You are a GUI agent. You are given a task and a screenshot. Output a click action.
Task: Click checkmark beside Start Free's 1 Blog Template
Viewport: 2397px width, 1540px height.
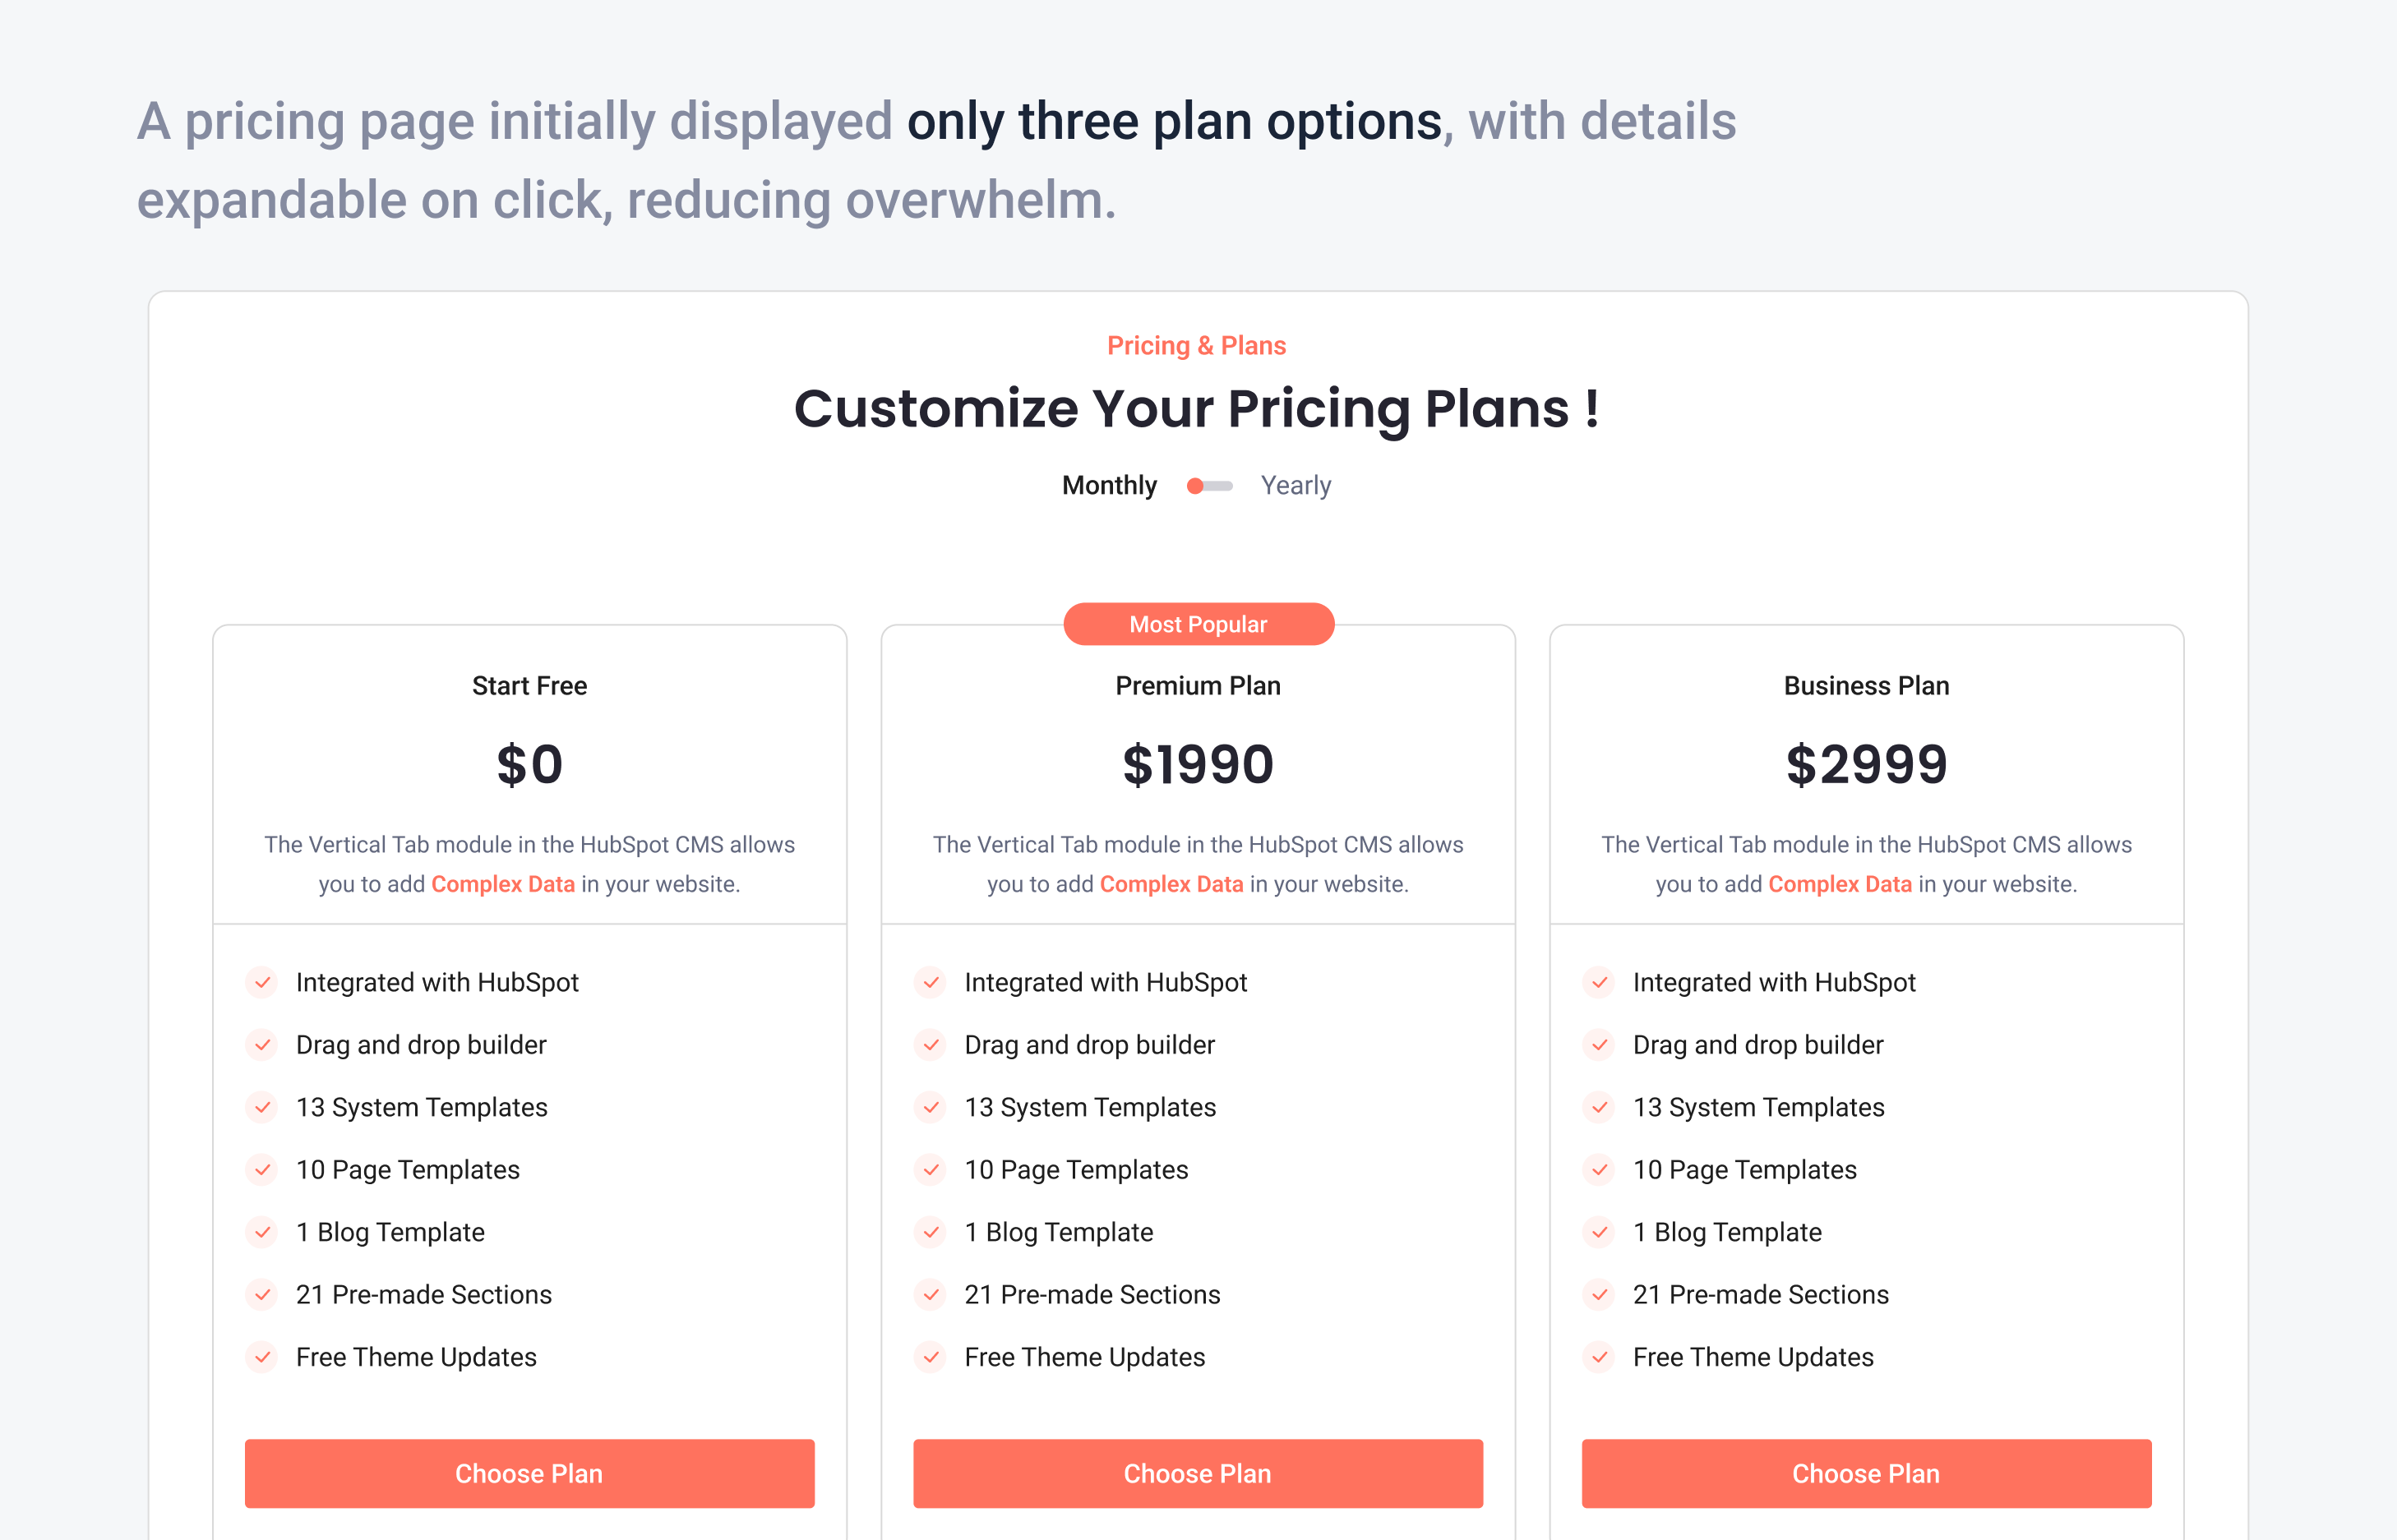click(262, 1232)
